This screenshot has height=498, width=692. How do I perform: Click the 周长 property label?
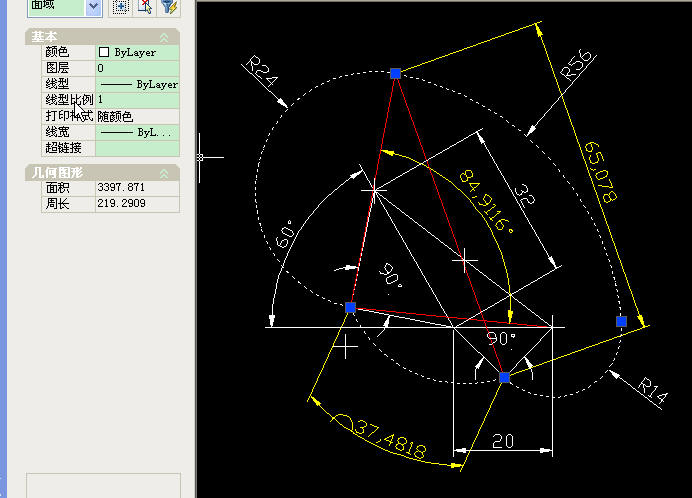(57, 204)
